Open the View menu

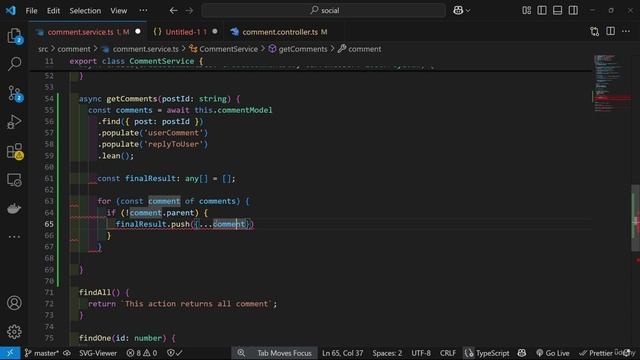[x=118, y=11]
